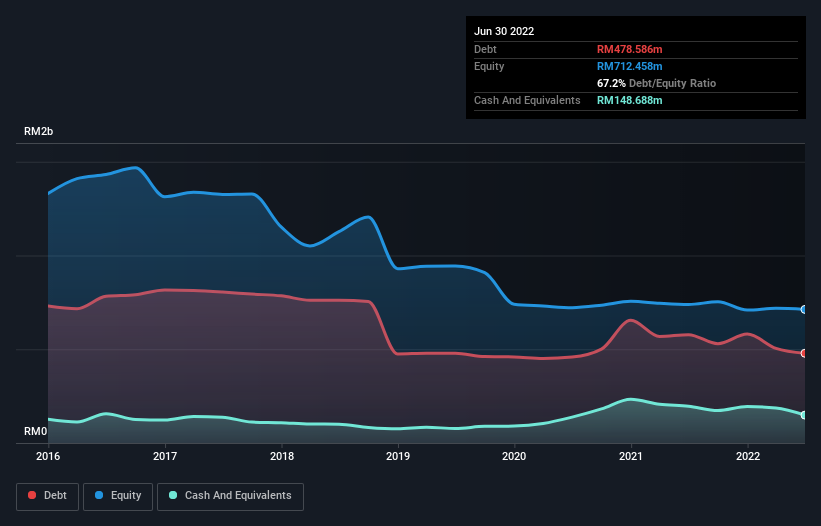Screen dimensions: 821x526
Task: Click the RM148.688m cash value
Action: pos(629,100)
